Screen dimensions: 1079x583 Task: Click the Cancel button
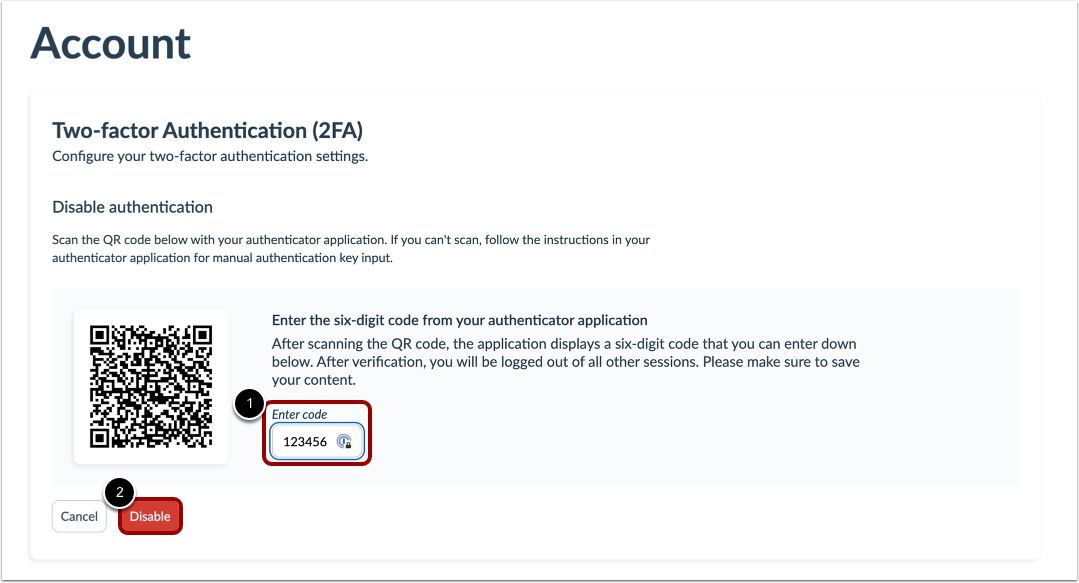coord(79,516)
